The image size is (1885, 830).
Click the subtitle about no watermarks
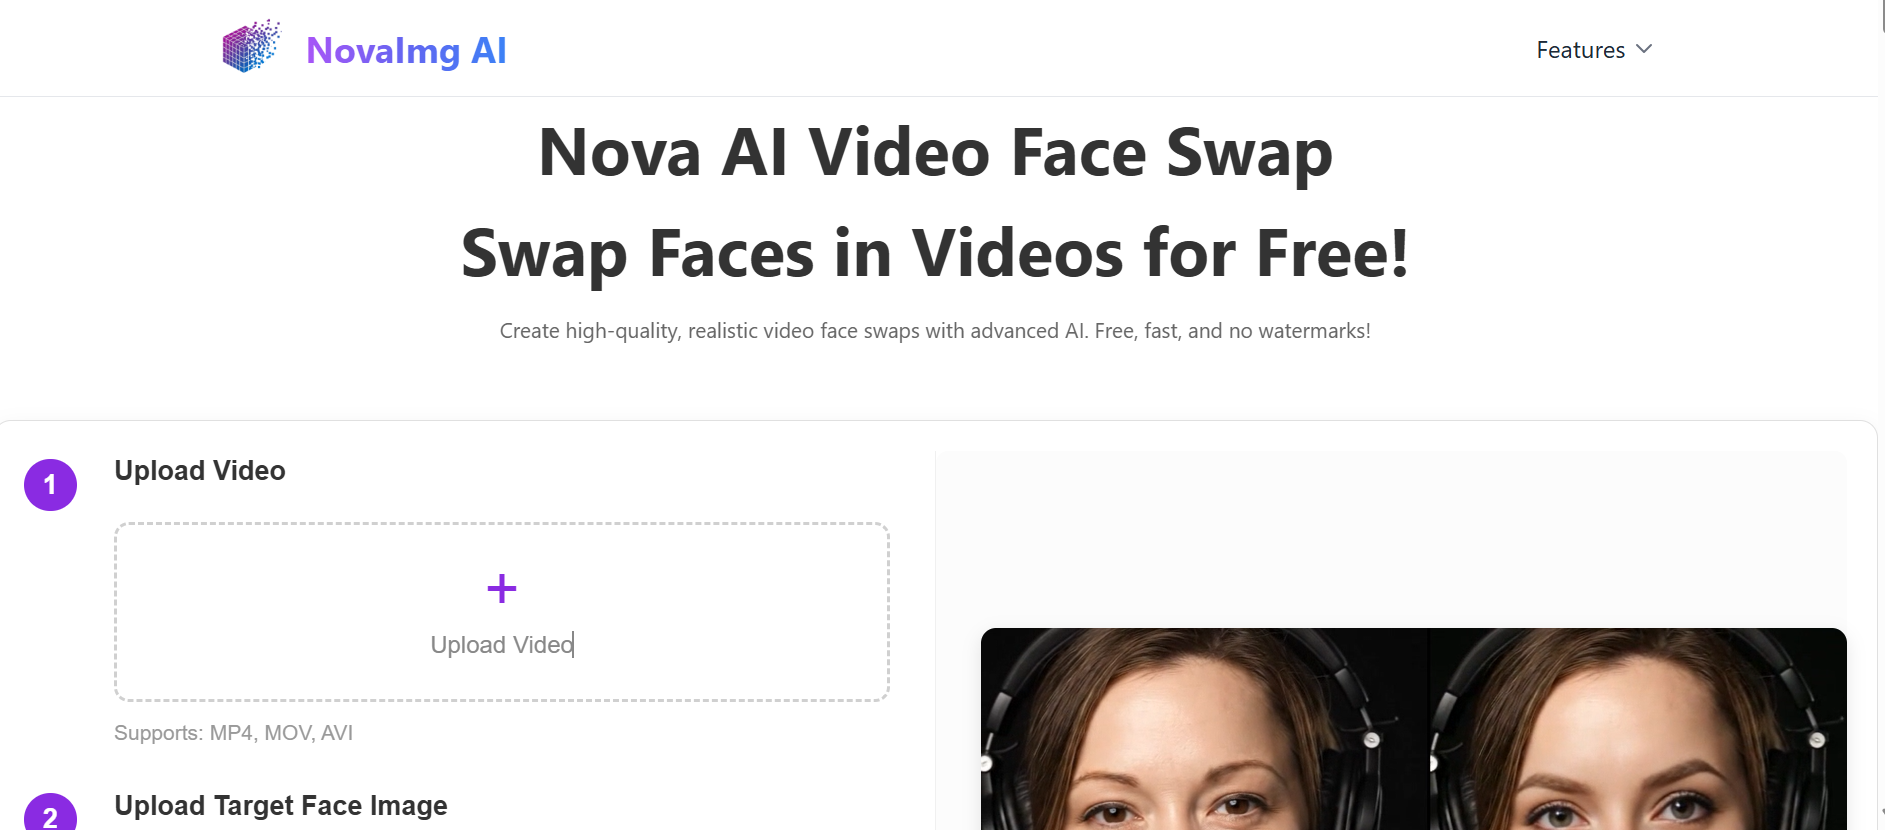935,331
